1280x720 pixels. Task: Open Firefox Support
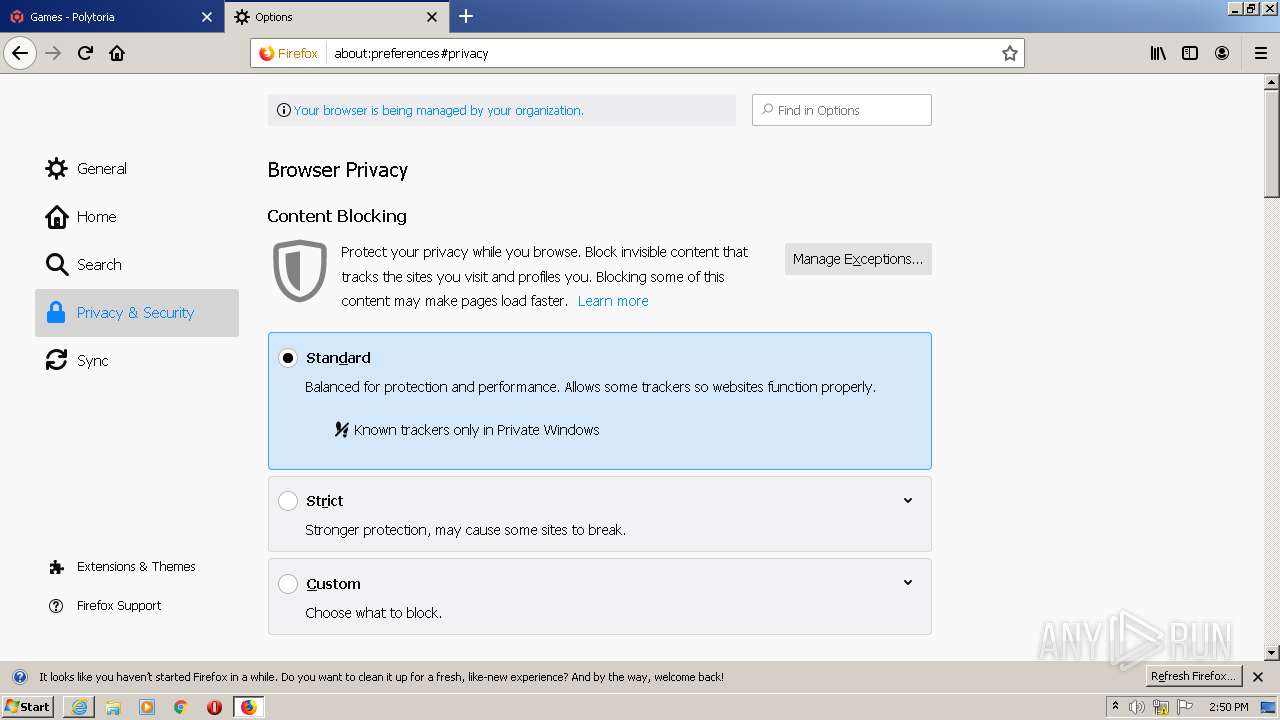[105, 606]
